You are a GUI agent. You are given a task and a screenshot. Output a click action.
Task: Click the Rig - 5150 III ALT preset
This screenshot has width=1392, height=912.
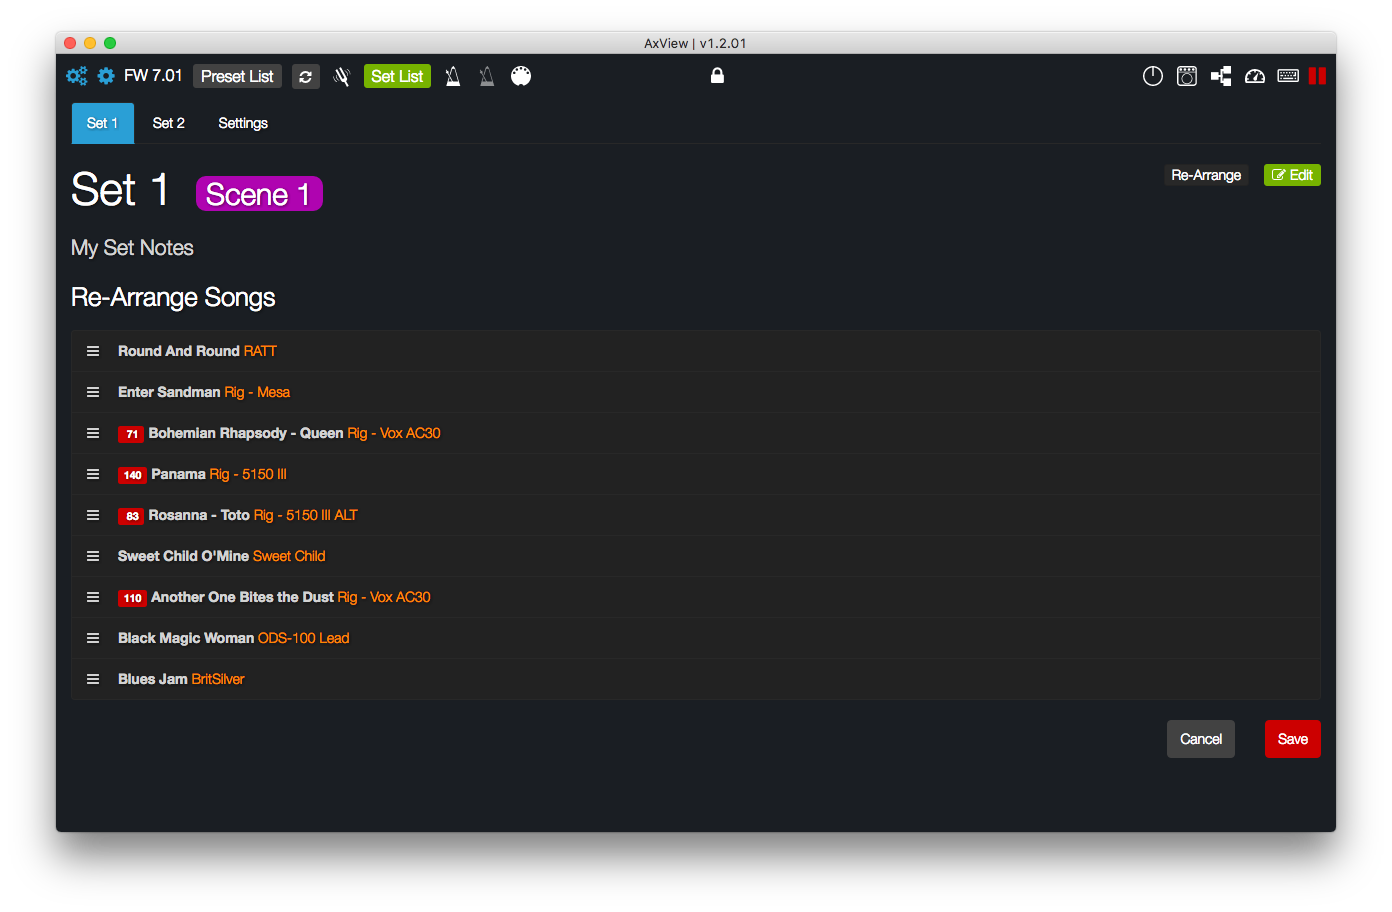pyautogui.click(x=306, y=515)
